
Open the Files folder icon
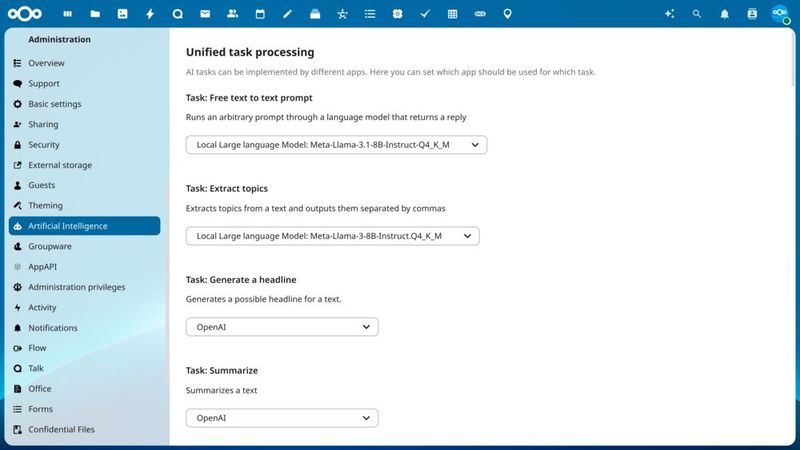tap(95, 14)
